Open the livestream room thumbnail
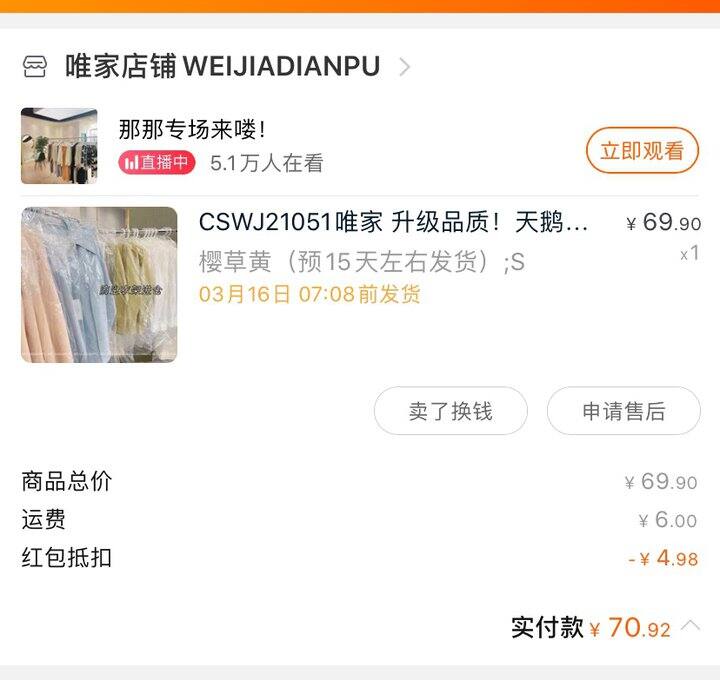Viewport: 720px width, 680px height. 59,146
